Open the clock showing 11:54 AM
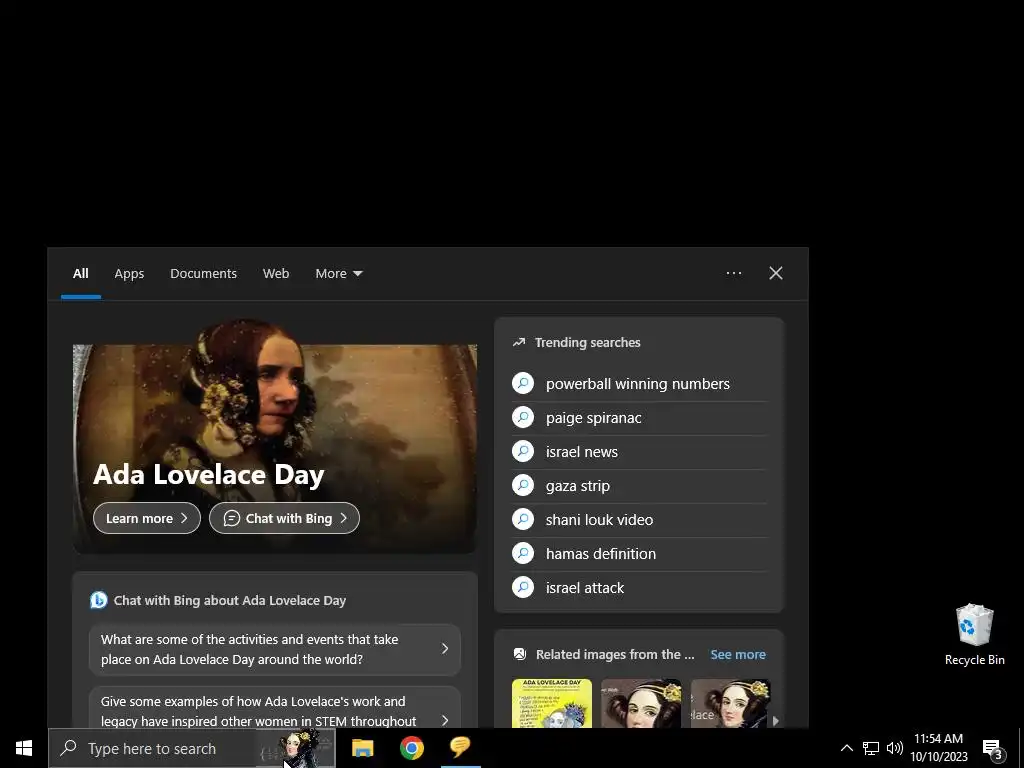Viewport: 1024px width, 768px height. point(938,739)
